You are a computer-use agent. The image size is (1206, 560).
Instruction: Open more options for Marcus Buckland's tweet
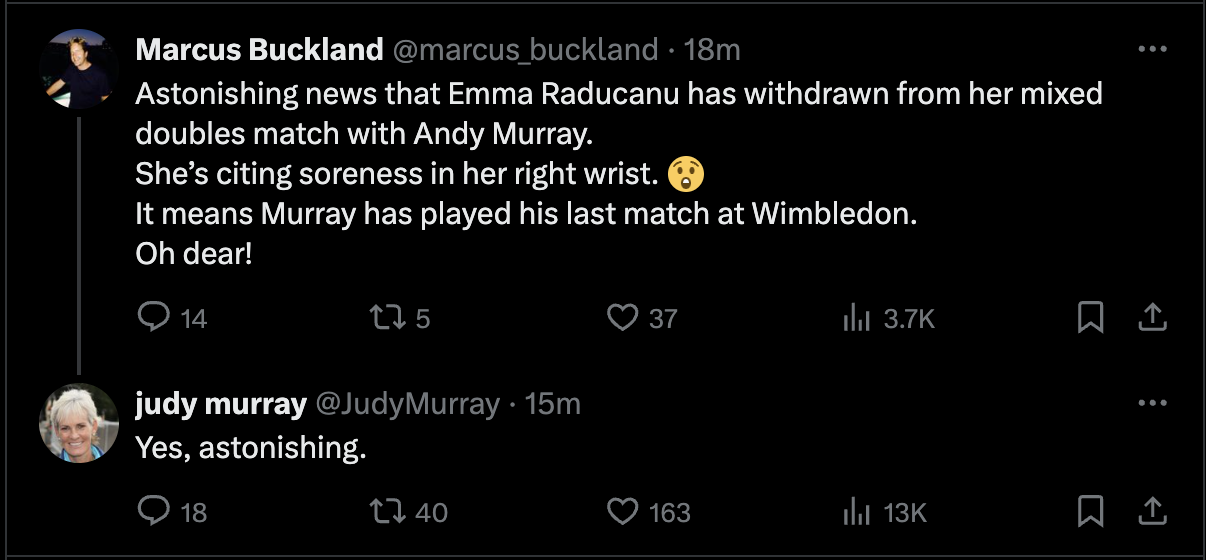[1152, 49]
